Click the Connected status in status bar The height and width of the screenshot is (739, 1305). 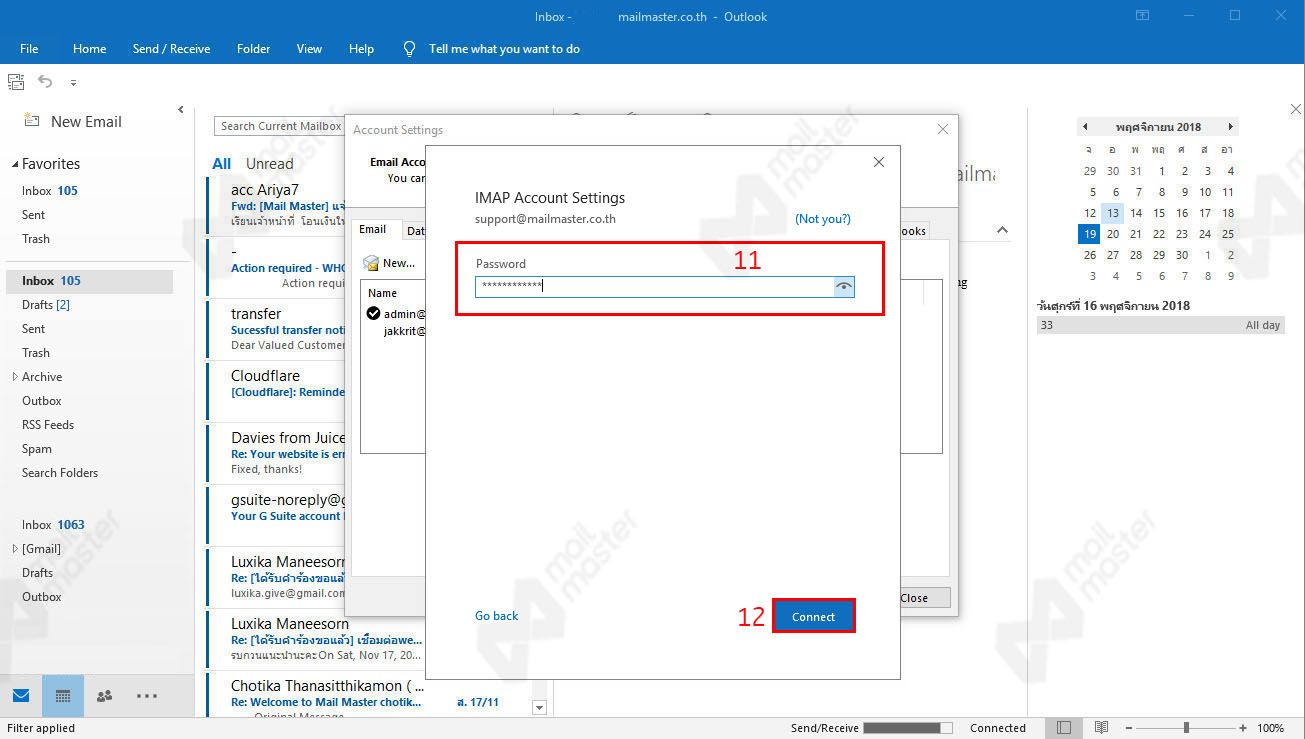coord(997,728)
